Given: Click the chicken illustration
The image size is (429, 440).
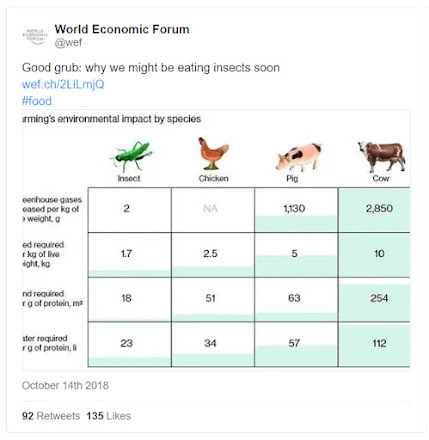Looking at the screenshot, I should point(213,153).
